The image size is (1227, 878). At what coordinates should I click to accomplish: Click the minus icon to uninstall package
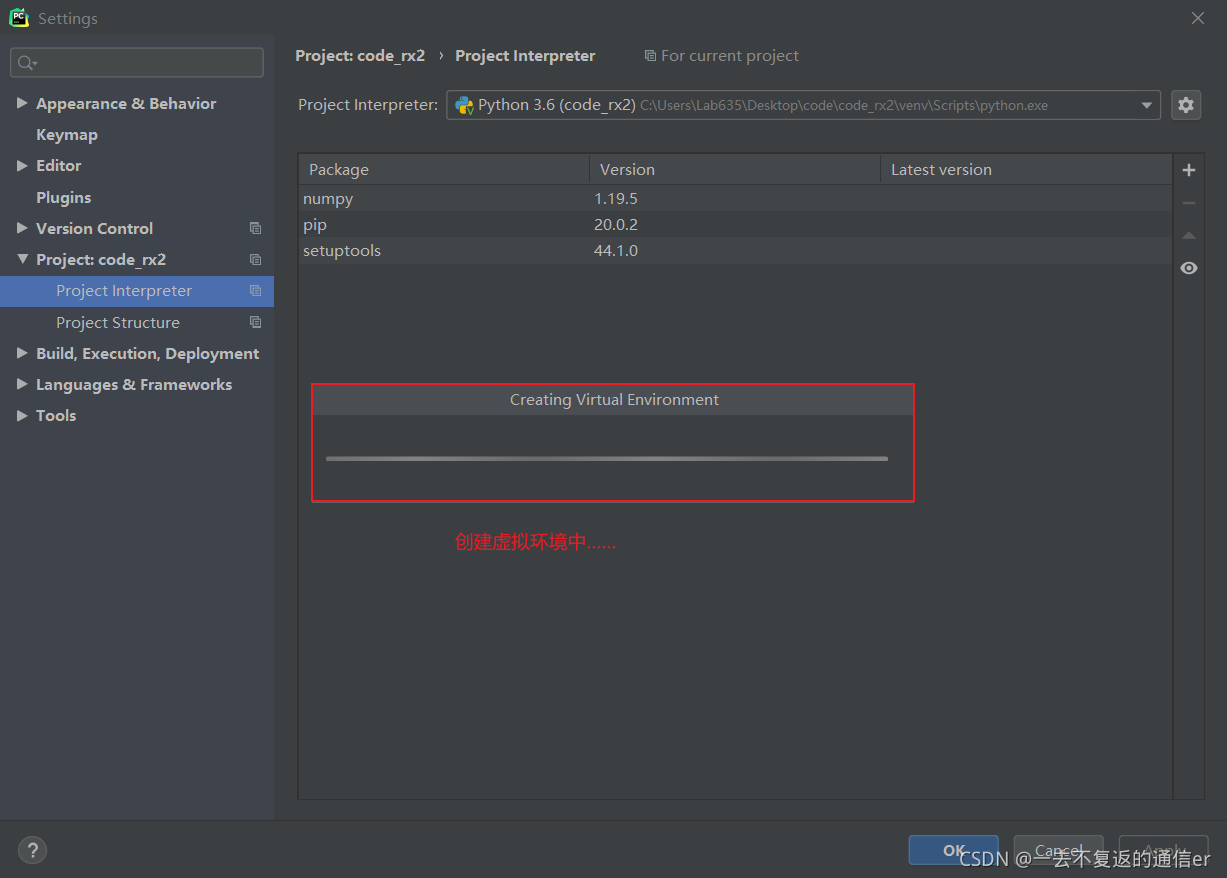click(1188, 203)
